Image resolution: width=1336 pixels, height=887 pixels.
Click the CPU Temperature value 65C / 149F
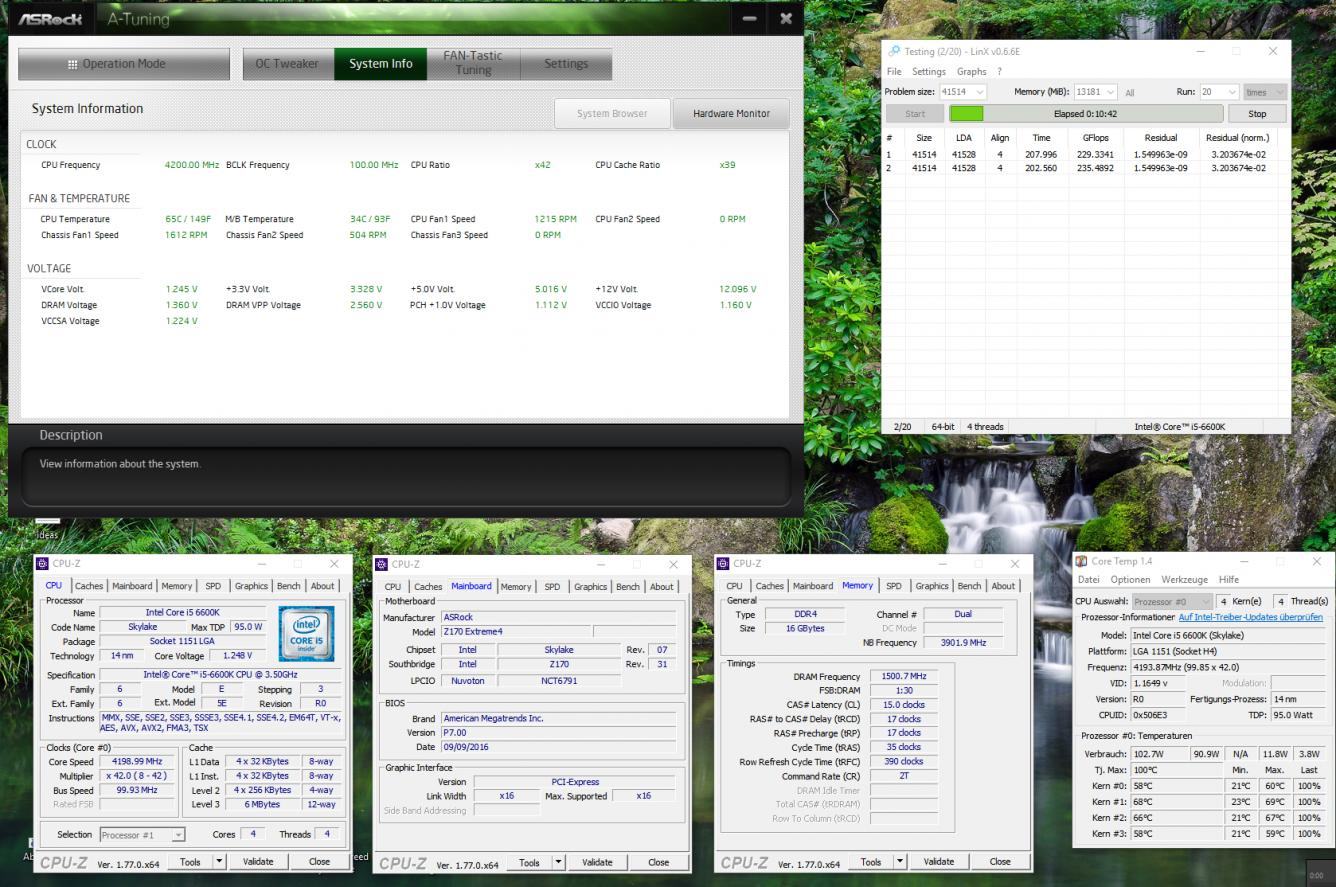tap(187, 219)
